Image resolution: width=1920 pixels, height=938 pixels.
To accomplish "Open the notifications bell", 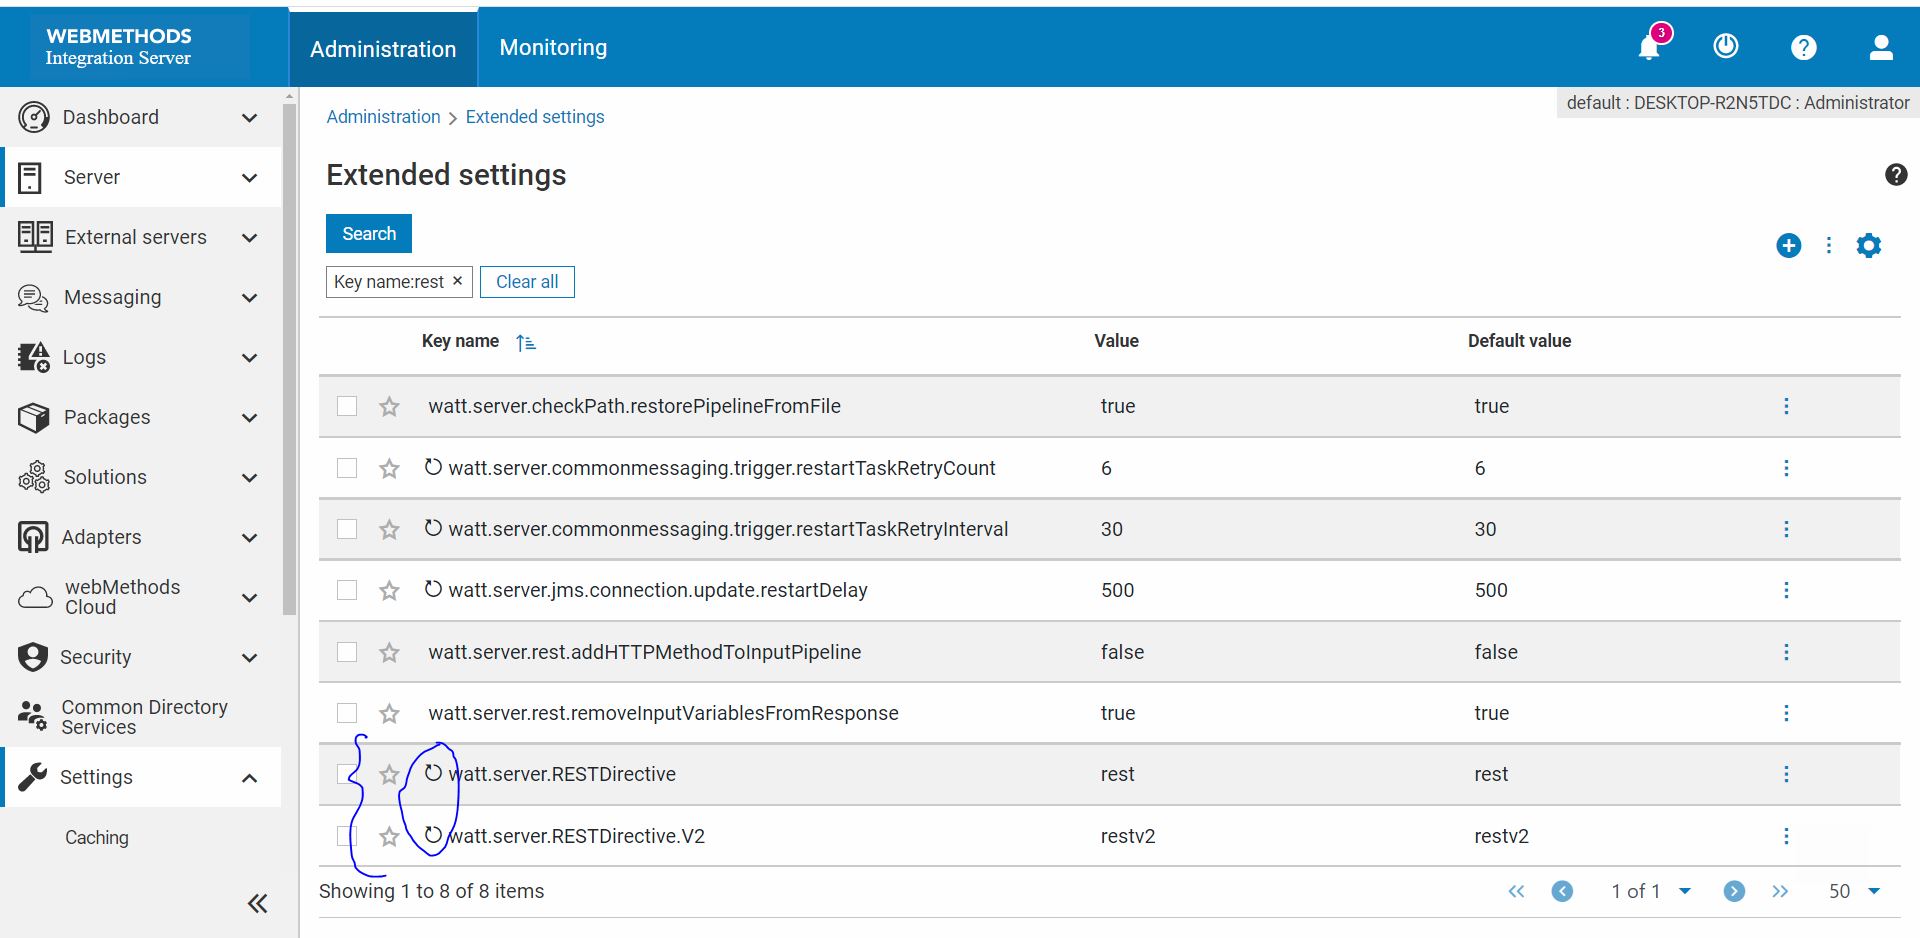I will (1648, 47).
